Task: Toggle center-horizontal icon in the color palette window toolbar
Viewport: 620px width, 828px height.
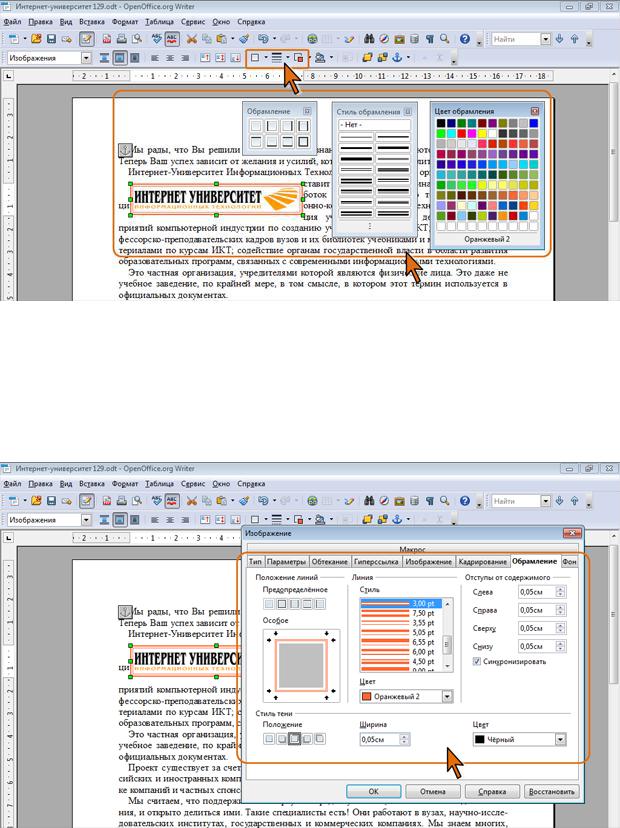Action: (170, 58)
